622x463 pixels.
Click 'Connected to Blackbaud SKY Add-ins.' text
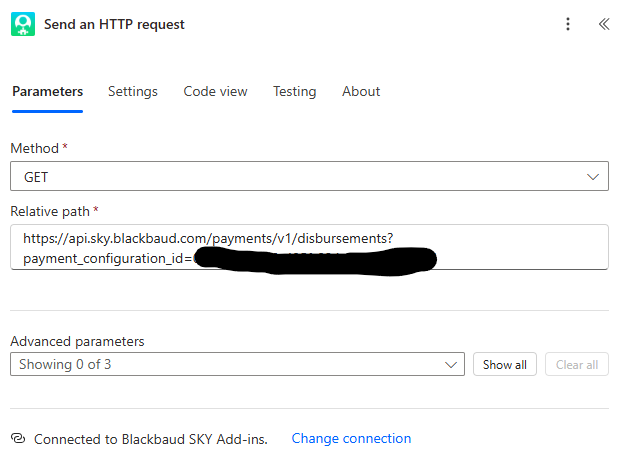tap(151, 439)
